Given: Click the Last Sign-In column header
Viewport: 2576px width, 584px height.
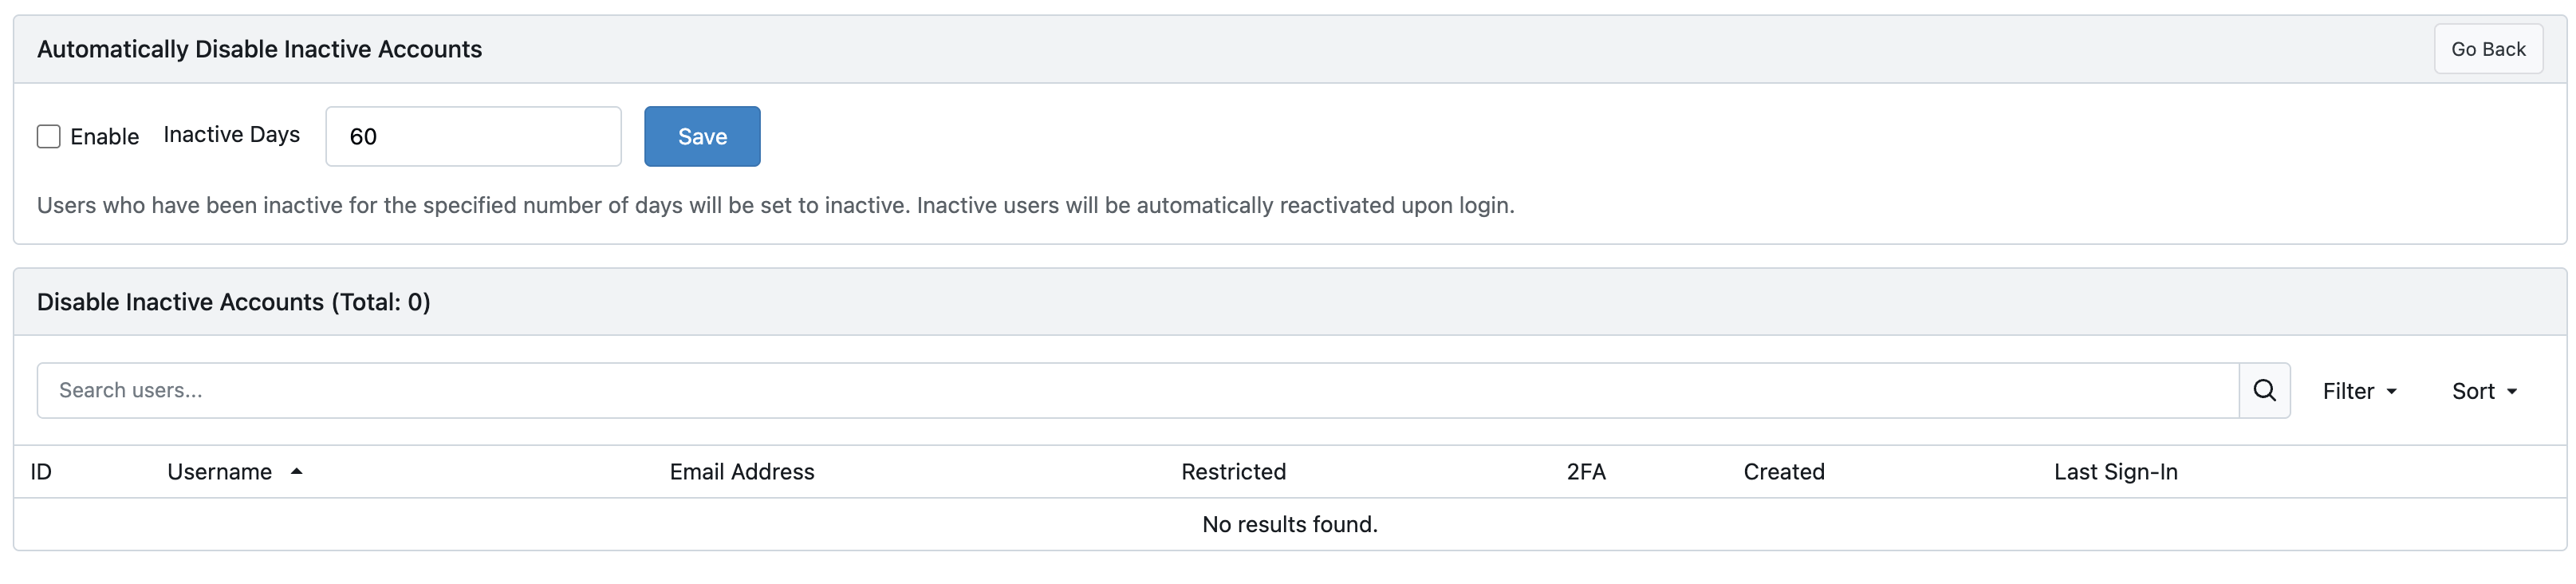Looking at the screenshot, I should 2114,472.
